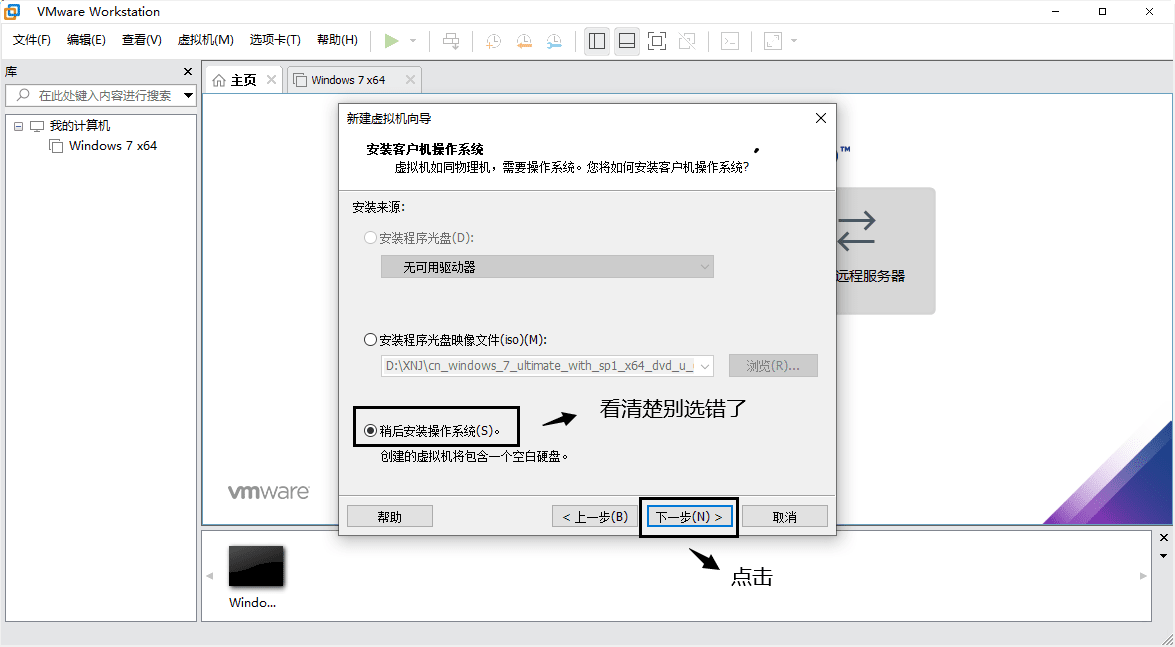Click the revert to snapshot toolbar icon

point(524,40)
